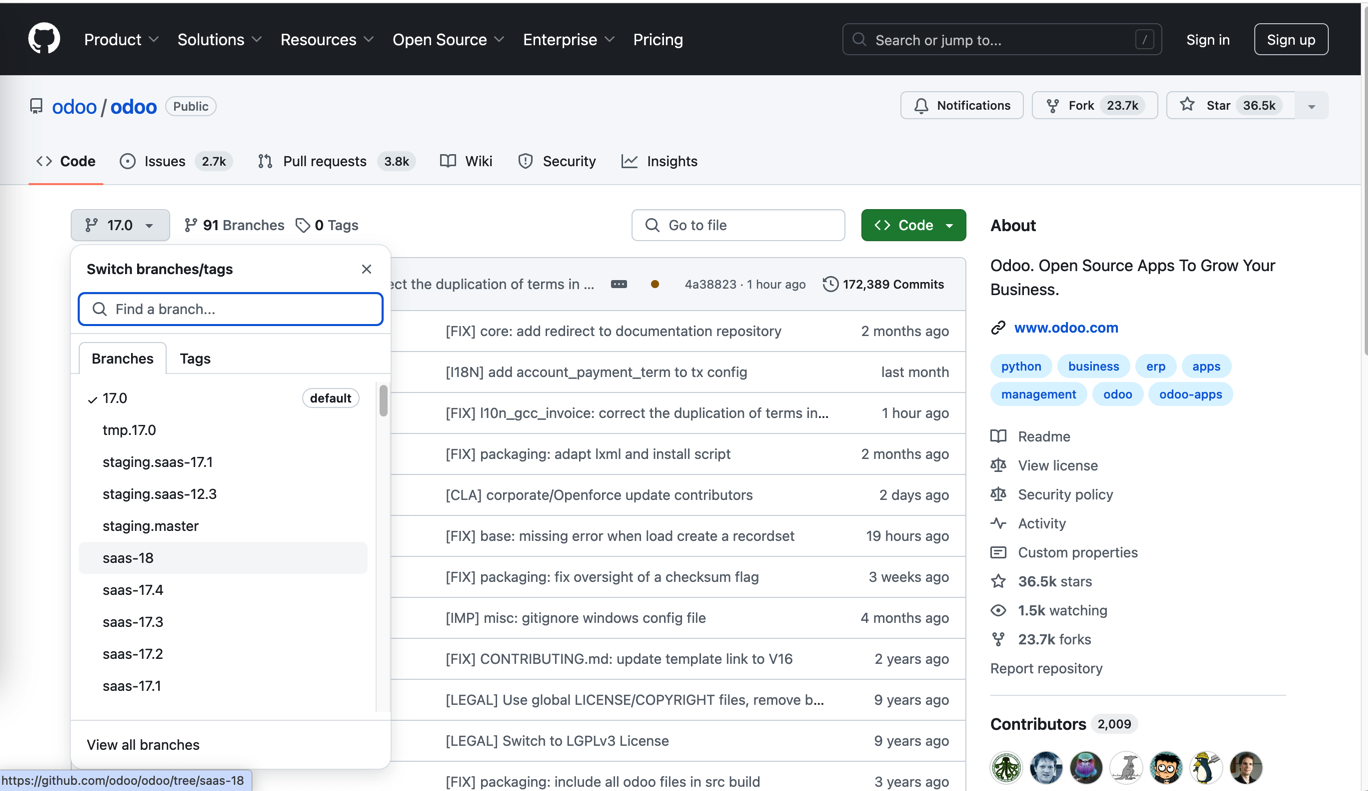The width and height of the screenshot is (1368, 791).
Task: Open the commit message ellipsis icon
Action: (619, 284)
